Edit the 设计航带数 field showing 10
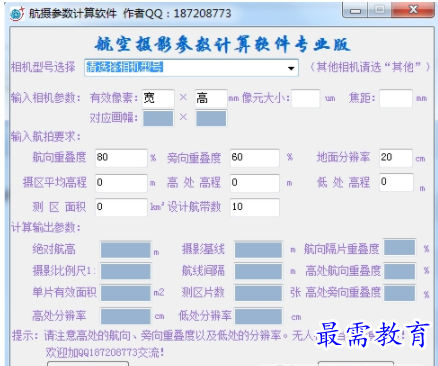This screenshot has height=366, width=438. 255,207
